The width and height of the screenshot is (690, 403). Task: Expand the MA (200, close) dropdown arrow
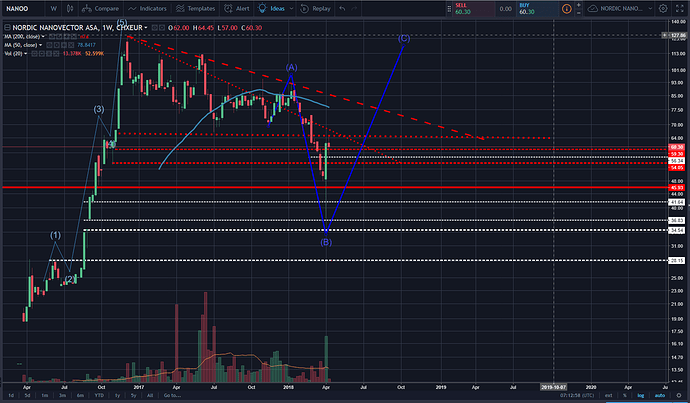[43, 37]
